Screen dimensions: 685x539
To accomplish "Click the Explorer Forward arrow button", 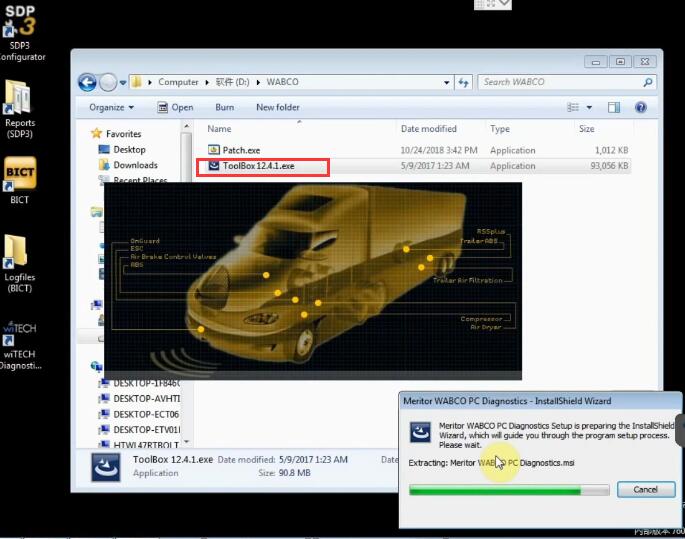I will [107, 82].
